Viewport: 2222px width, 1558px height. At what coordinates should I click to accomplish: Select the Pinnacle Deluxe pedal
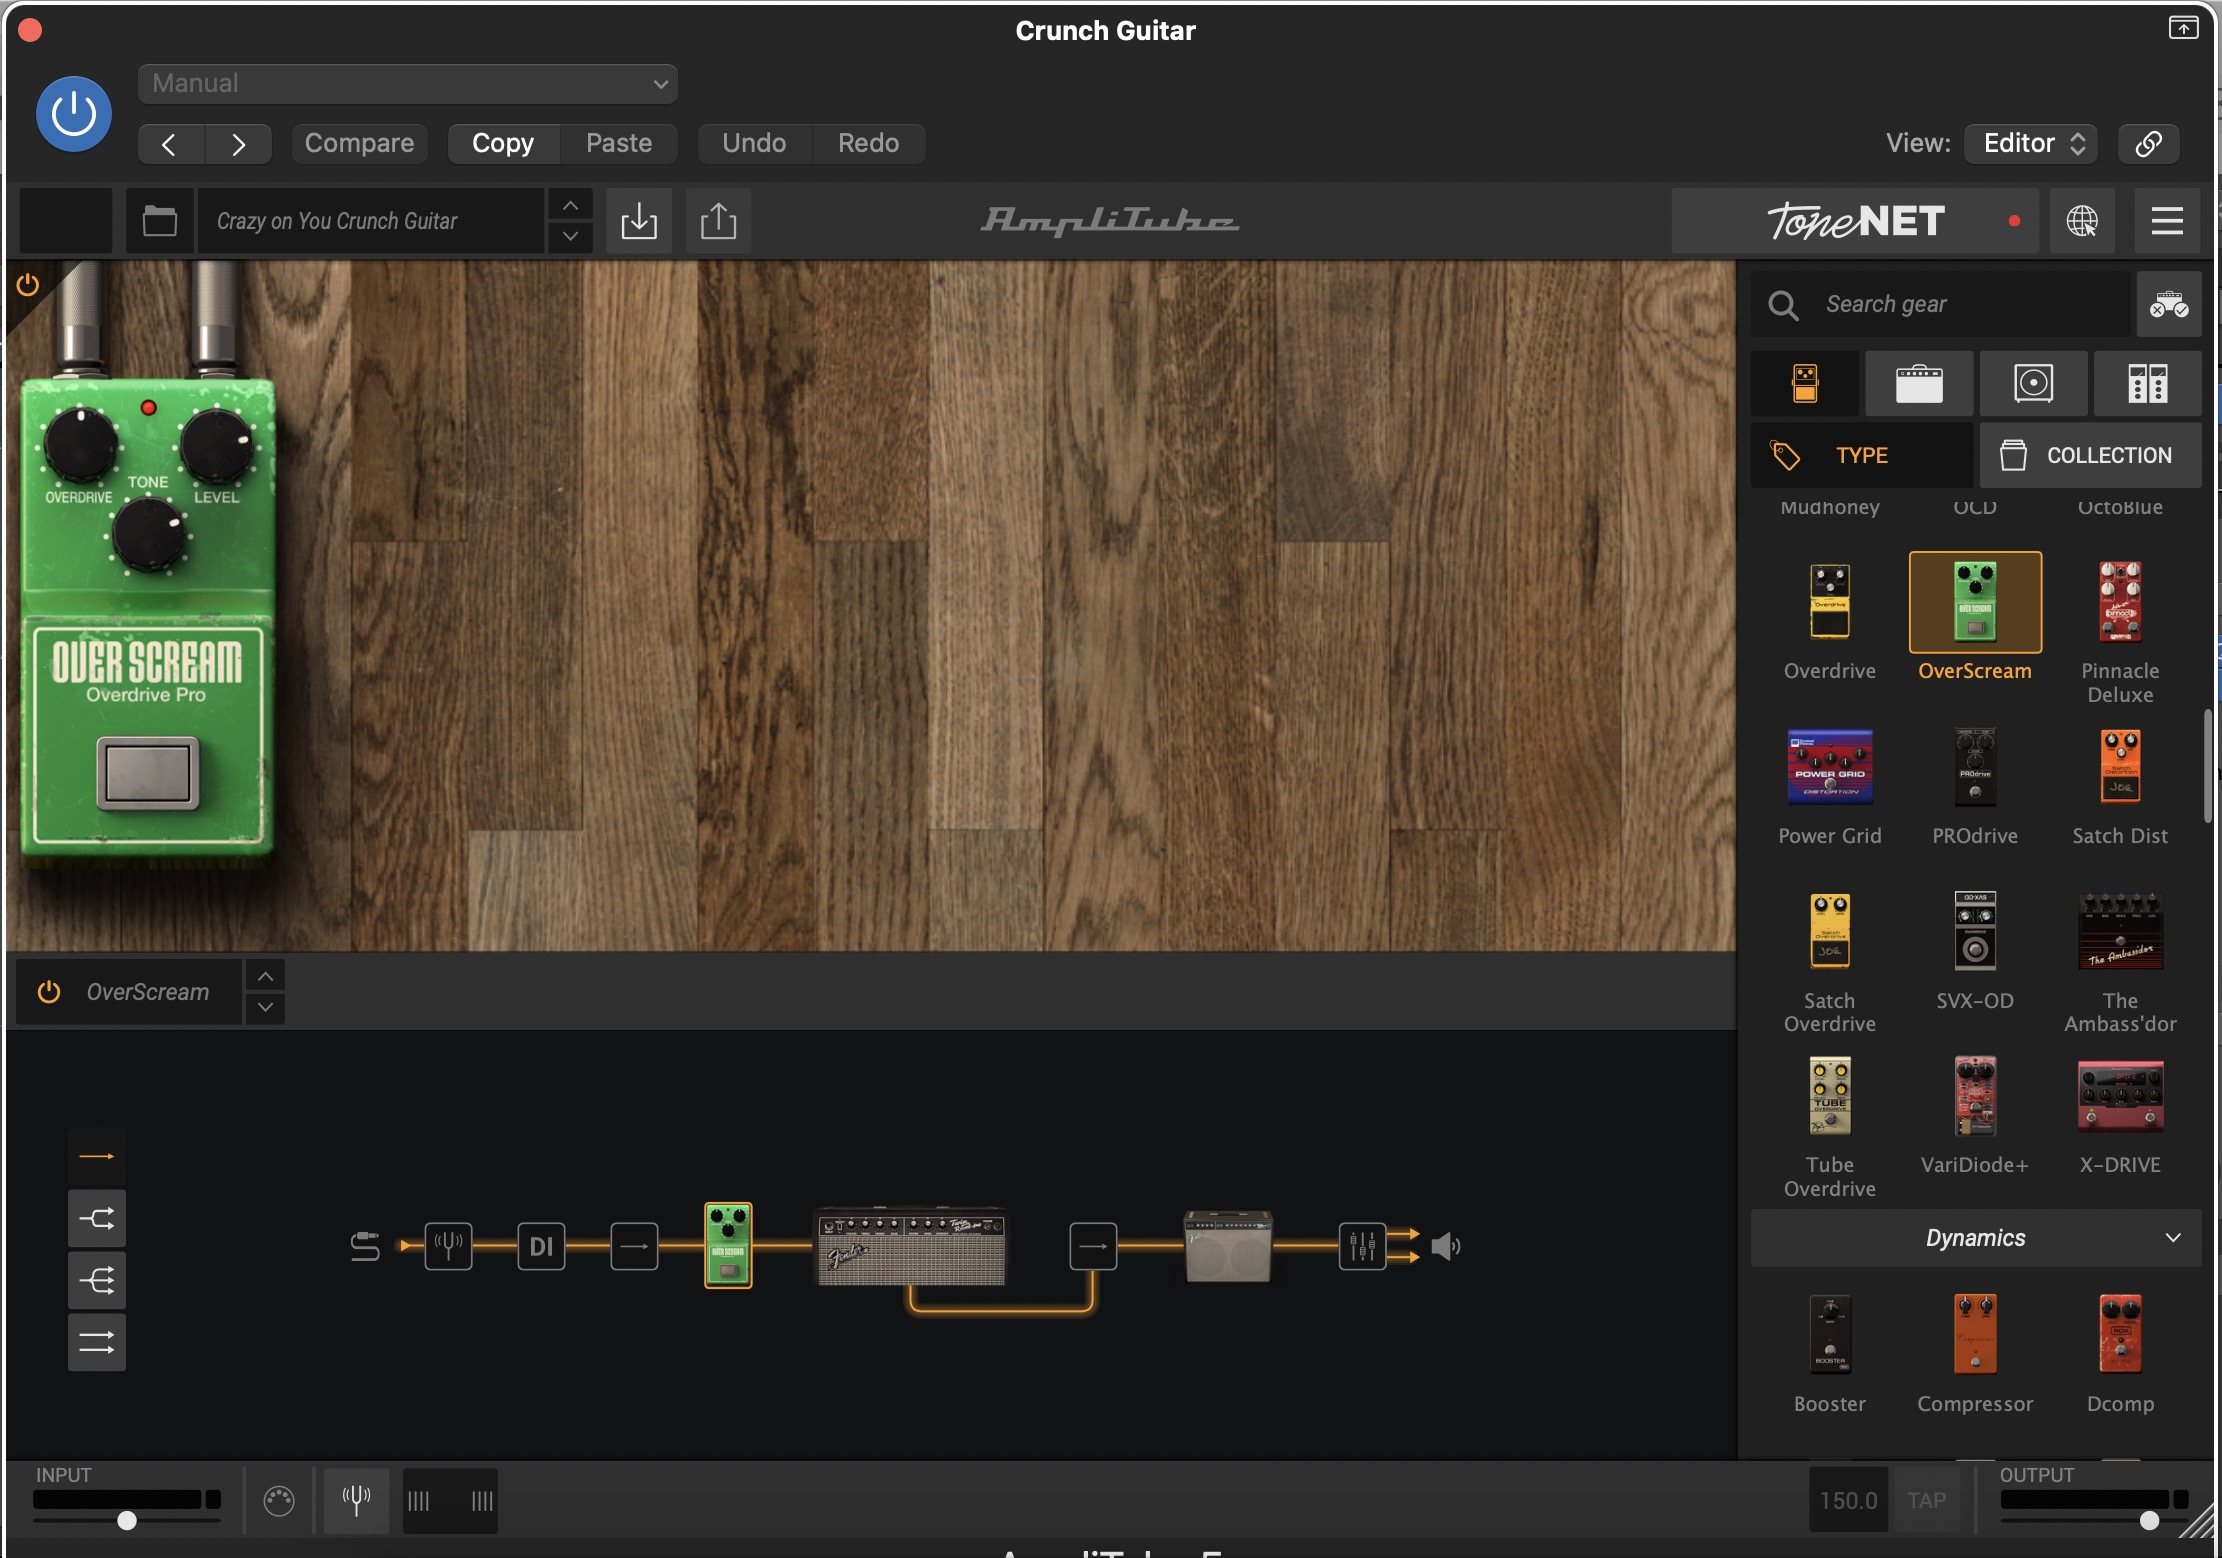click(2120, 601)
